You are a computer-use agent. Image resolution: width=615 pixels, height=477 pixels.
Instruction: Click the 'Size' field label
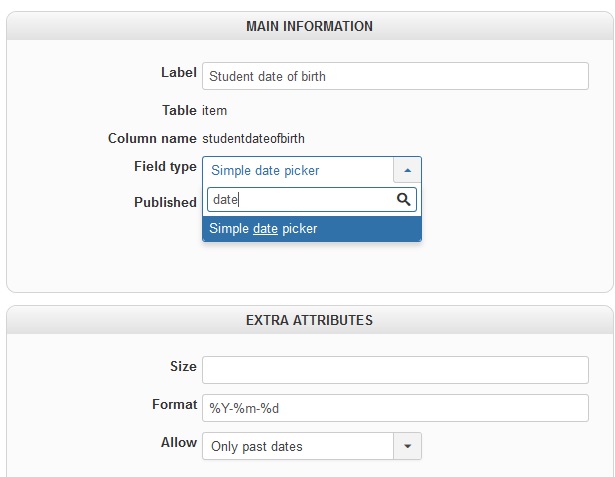click(183, 366)
